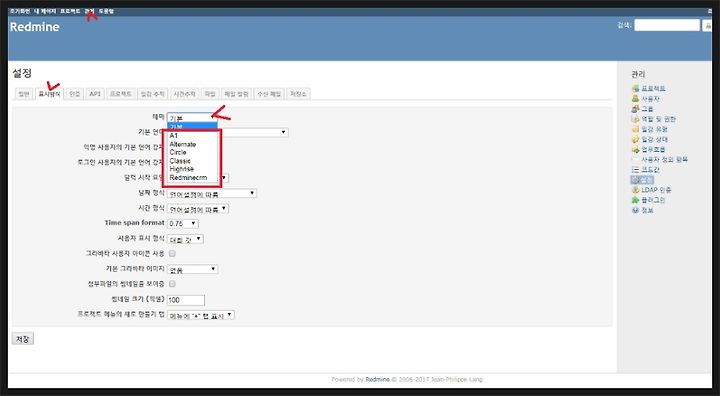Click the Redmine header title

[x=34, y=27]
